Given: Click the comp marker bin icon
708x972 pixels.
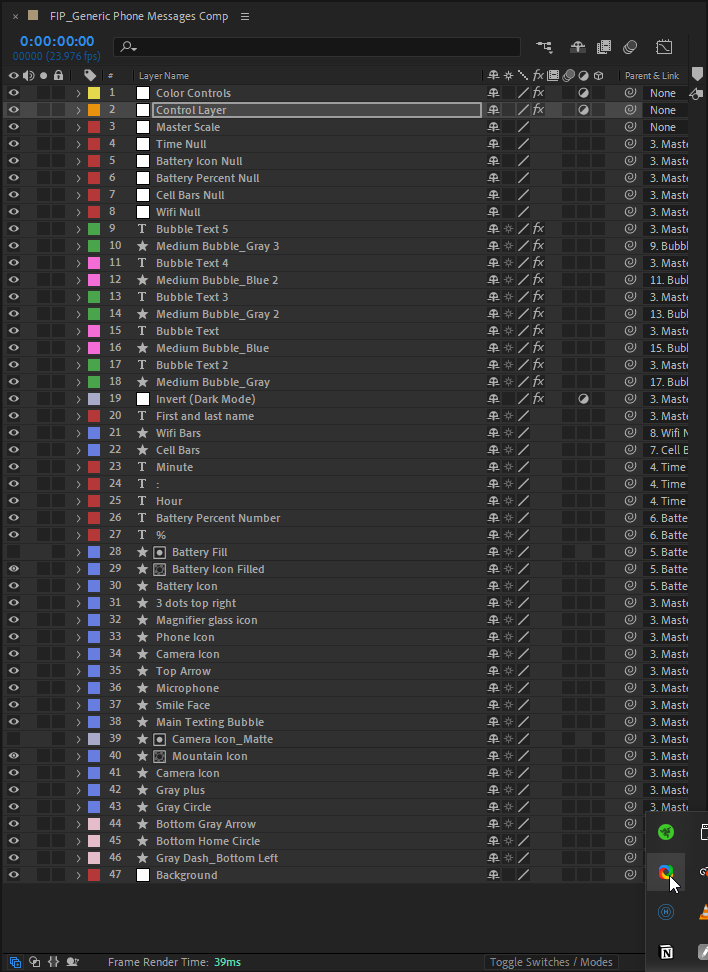Looking at the screenshot, I should point(697,74).
